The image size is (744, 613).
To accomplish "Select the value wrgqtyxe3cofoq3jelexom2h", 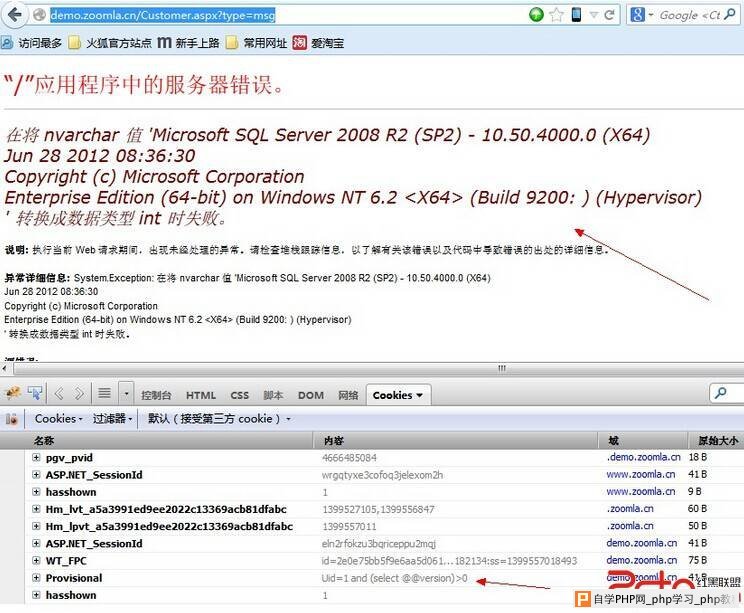I will tap(382, 475).
